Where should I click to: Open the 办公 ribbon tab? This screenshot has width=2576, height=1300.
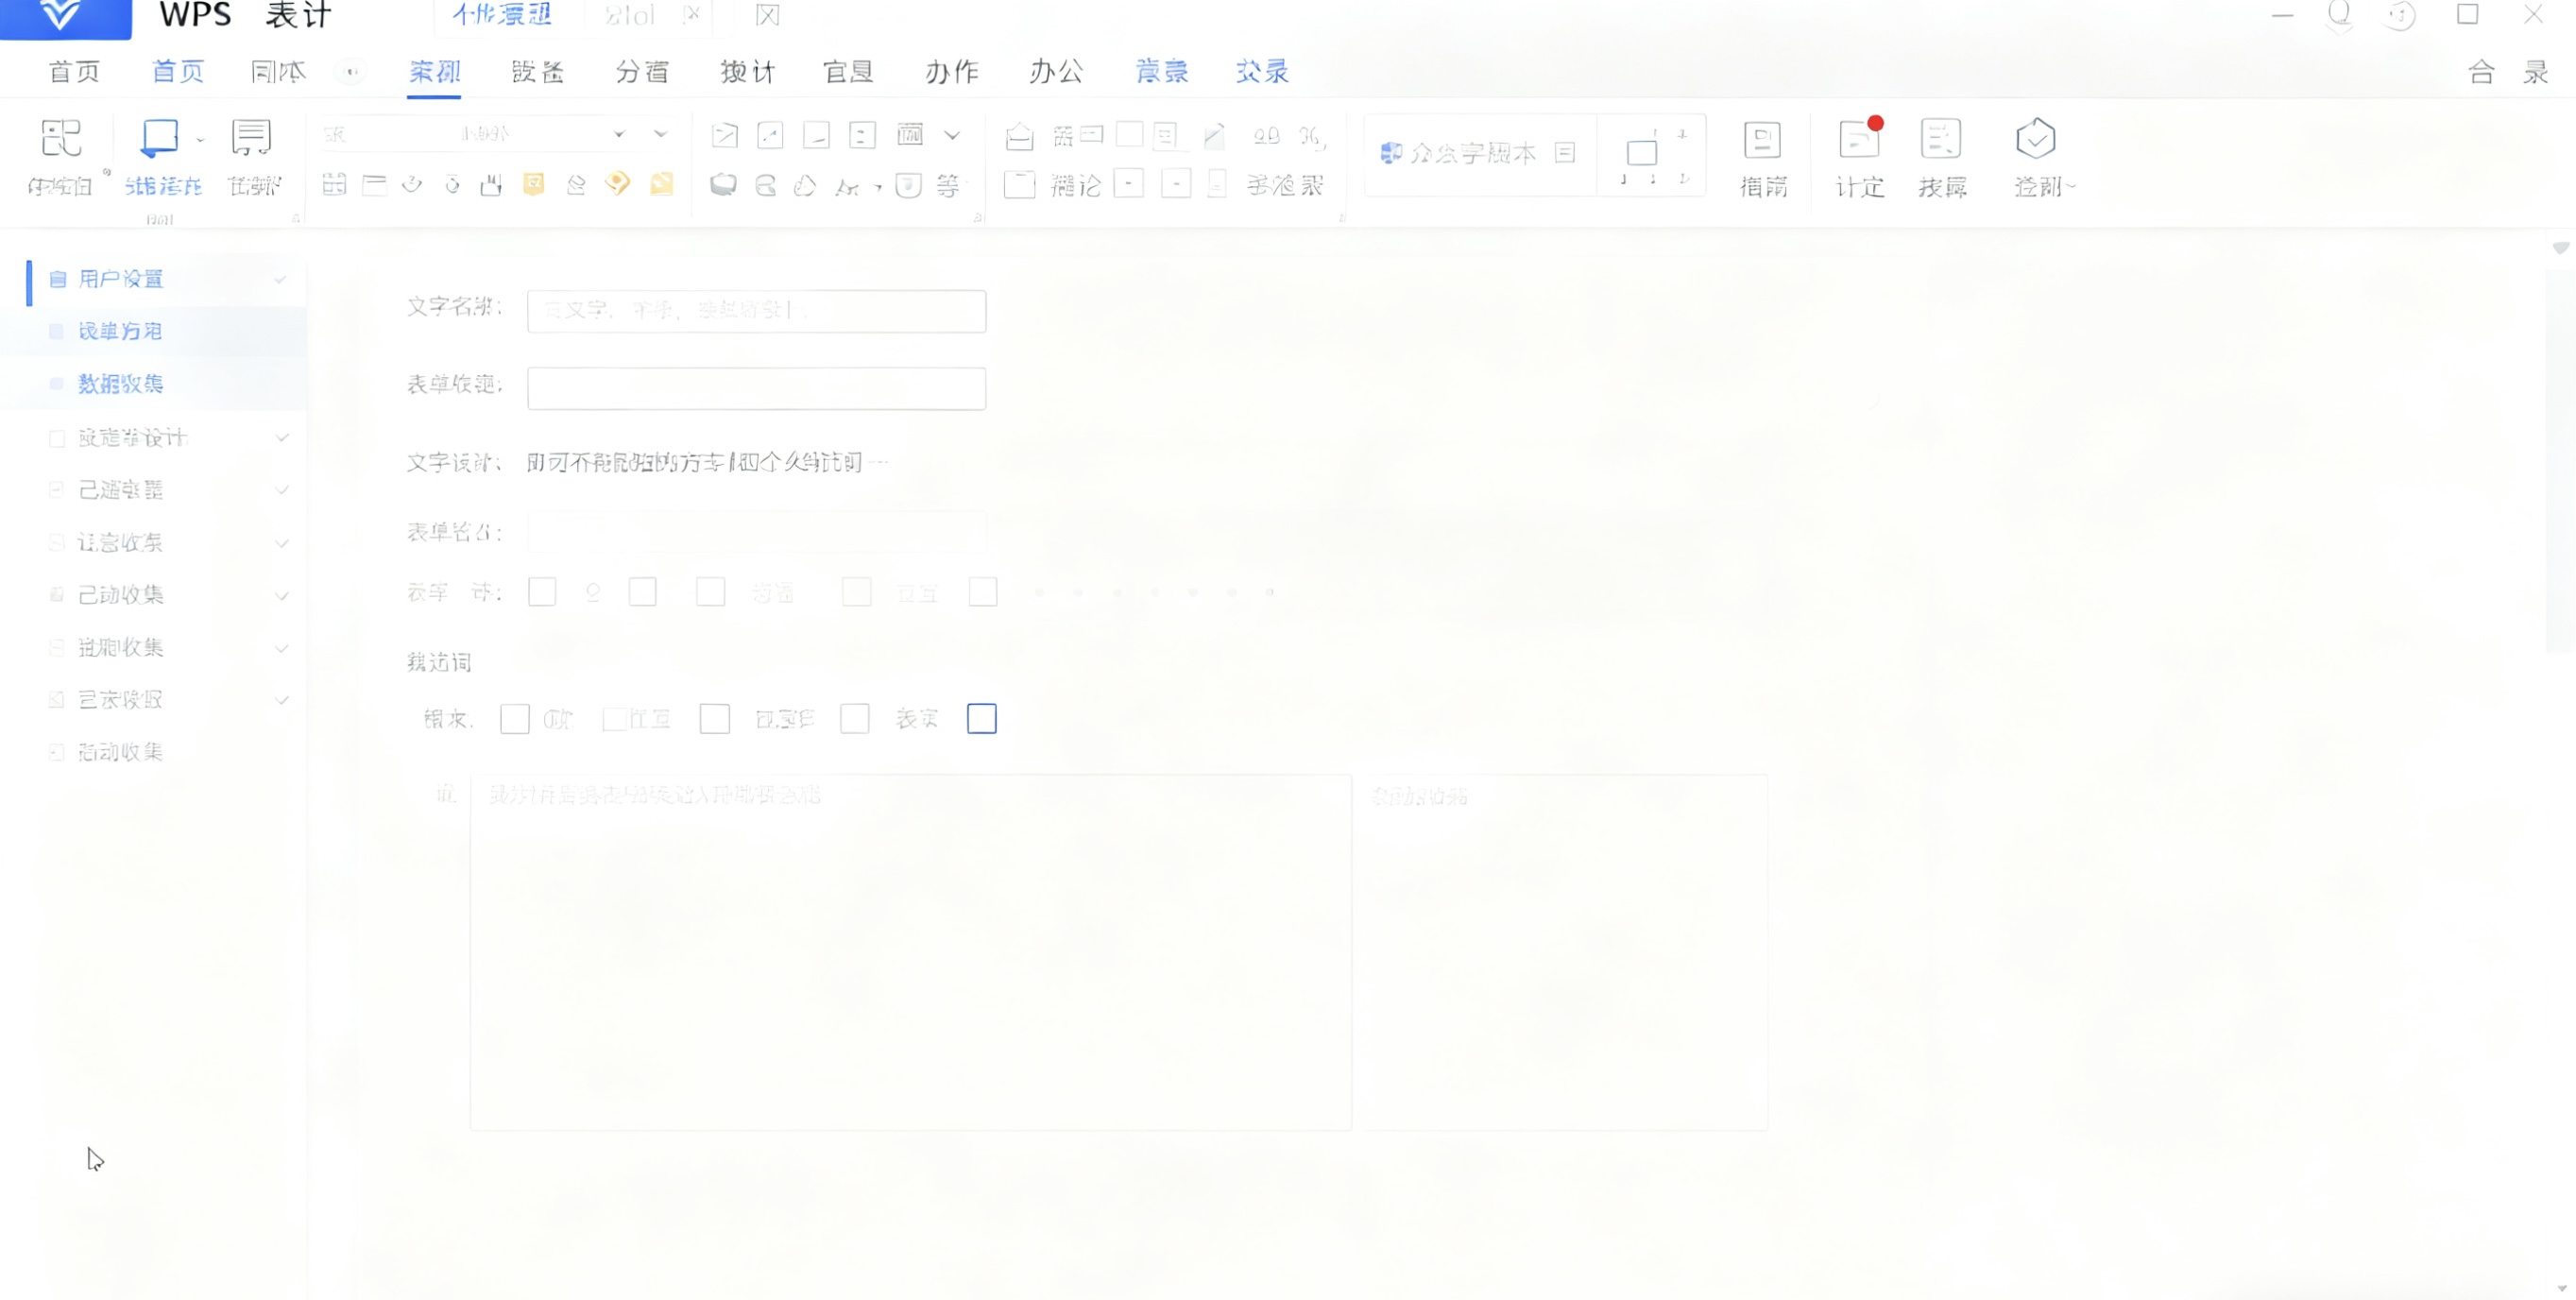pos(1055,71)
